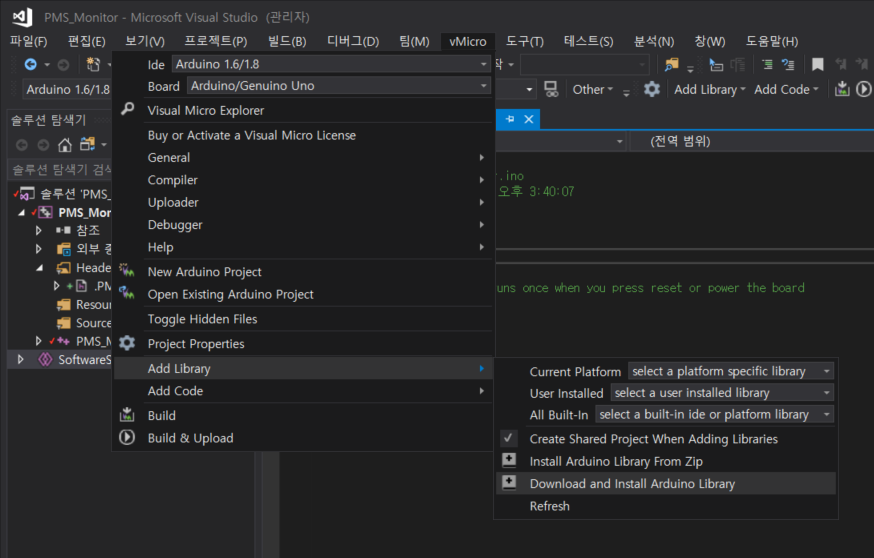Click the play icon beside Build & Upload
The image size is (874, 558).
127,437
